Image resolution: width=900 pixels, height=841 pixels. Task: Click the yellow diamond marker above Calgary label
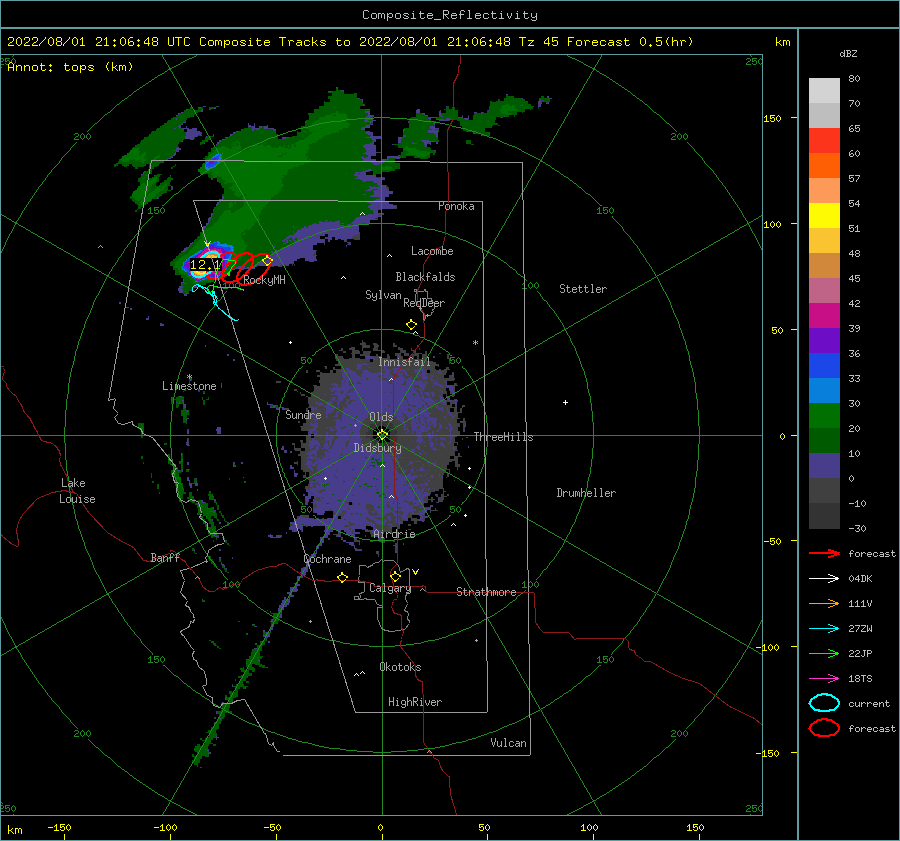pos(395,576)
